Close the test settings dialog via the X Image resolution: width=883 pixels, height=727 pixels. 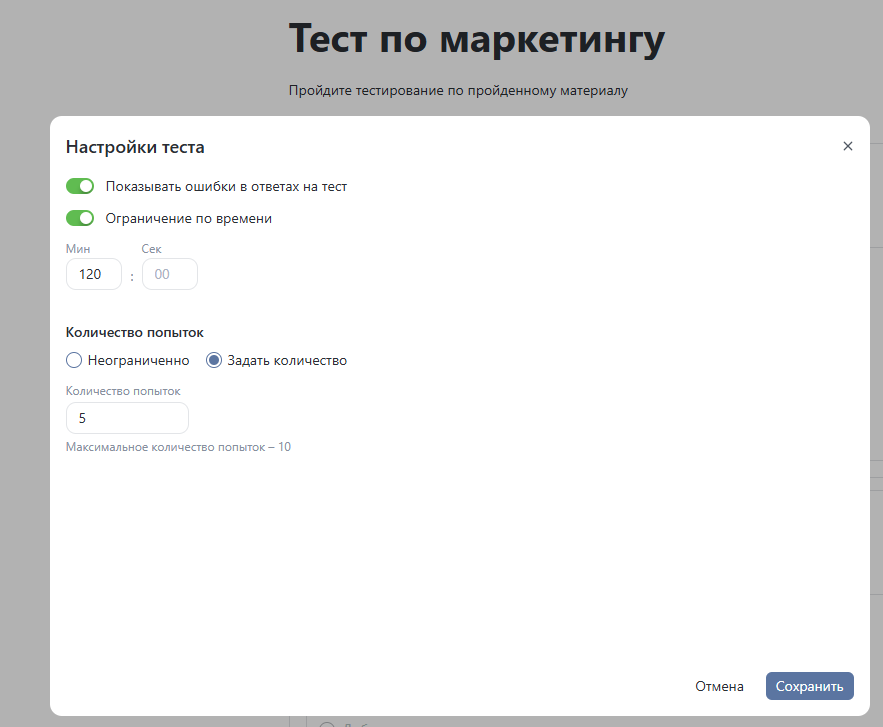[x=847, y=146]
